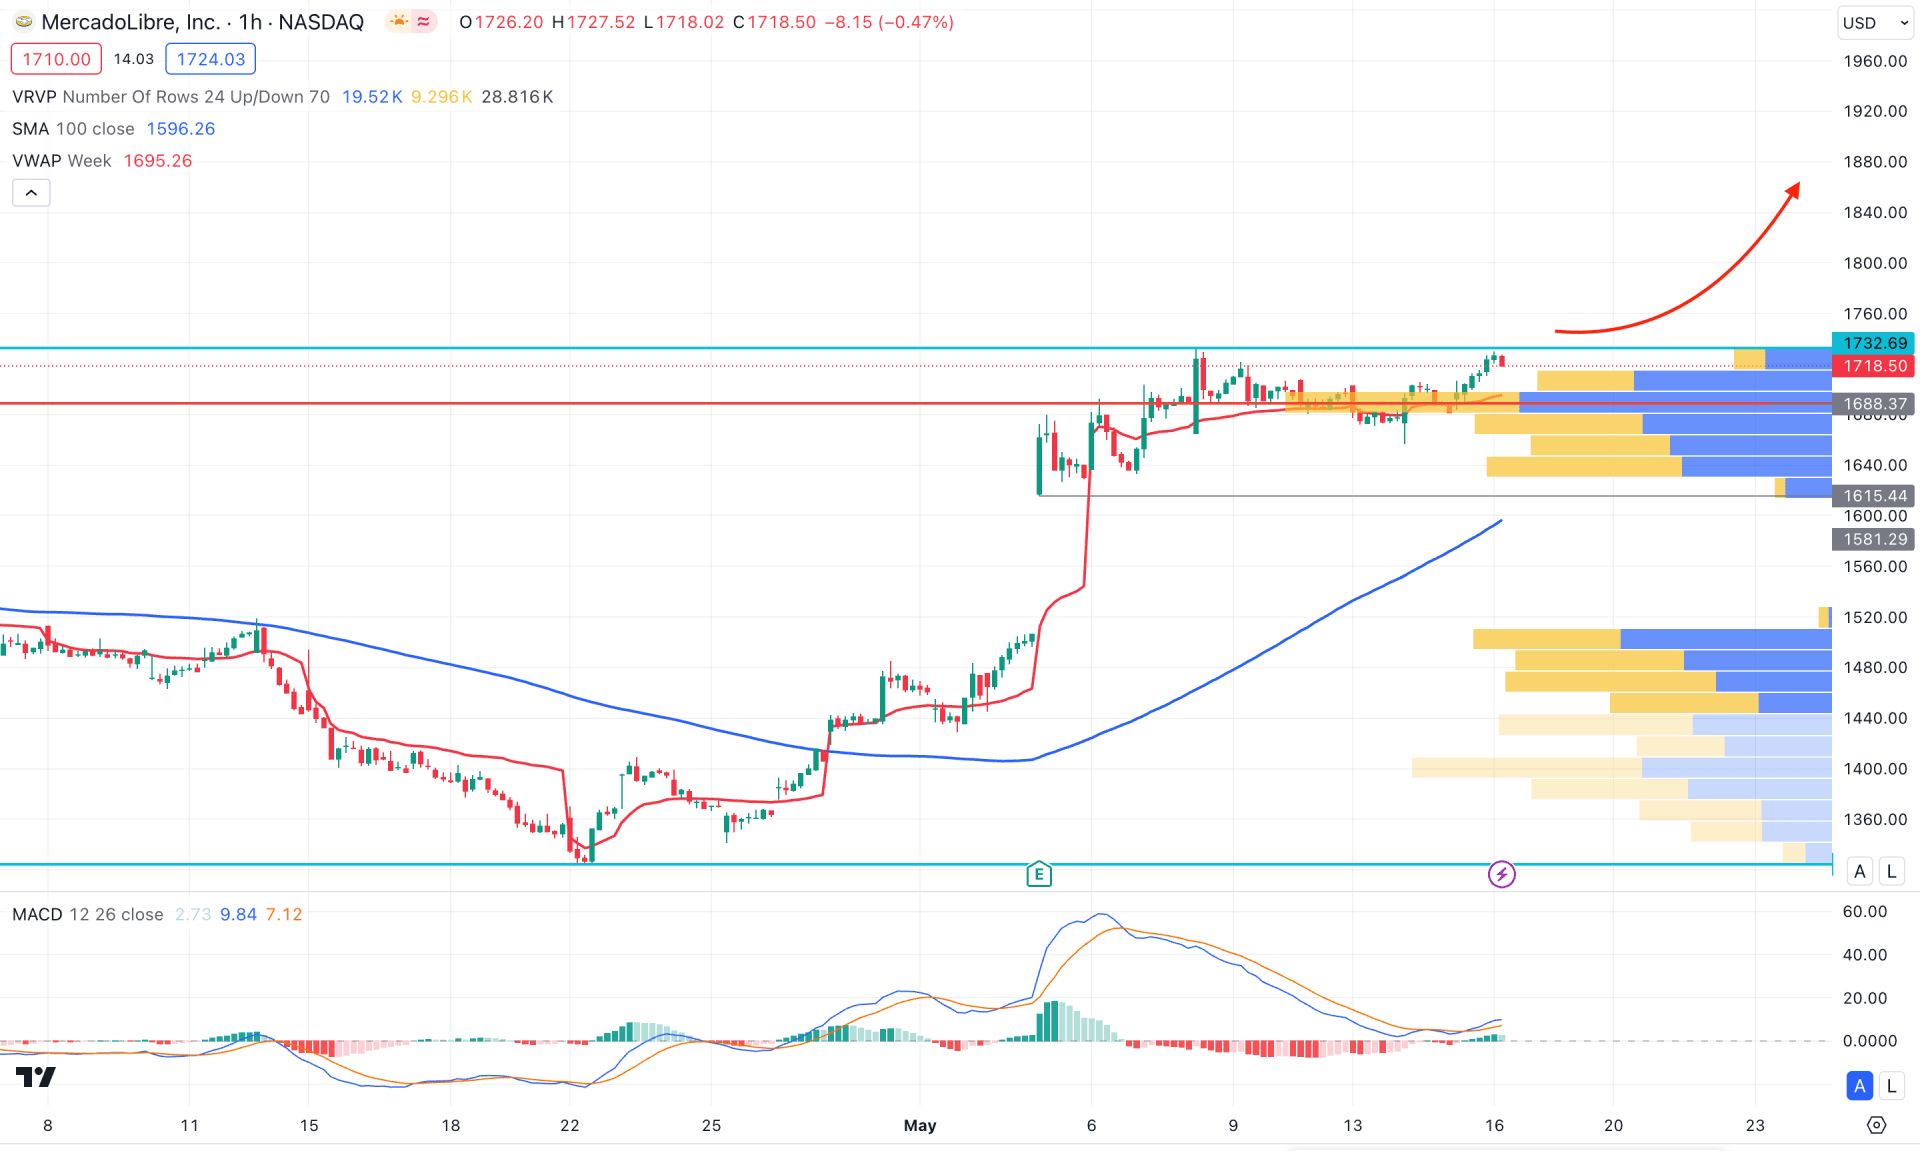Select the VRVP indicator legend
This screenshot has width=1920, height=1151.
pos(171,97)
